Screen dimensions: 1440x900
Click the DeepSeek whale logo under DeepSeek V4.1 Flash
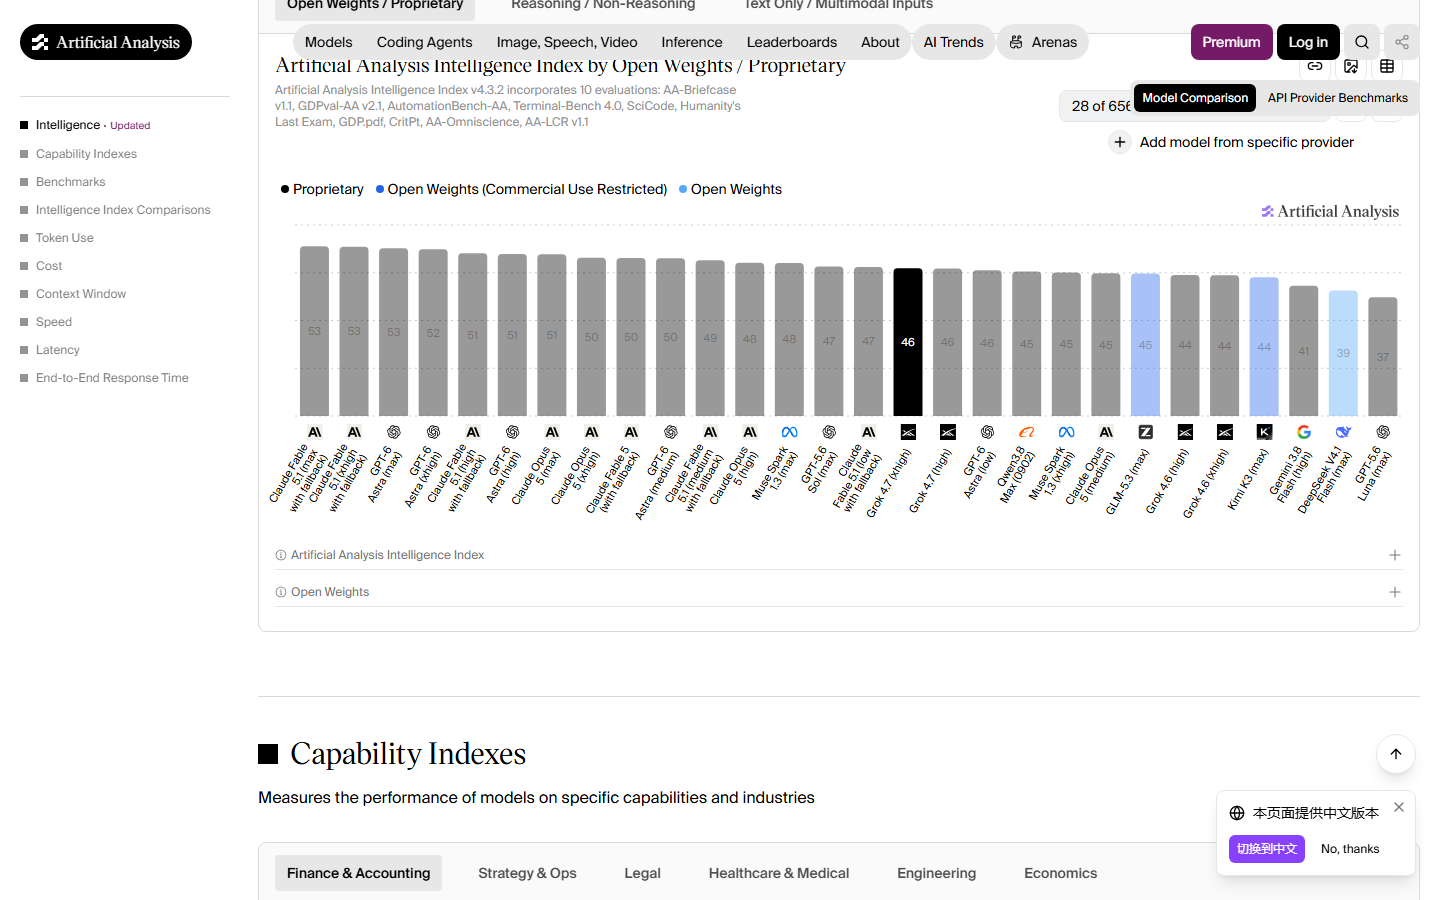pyautogui.click(x=1343, y=432)
